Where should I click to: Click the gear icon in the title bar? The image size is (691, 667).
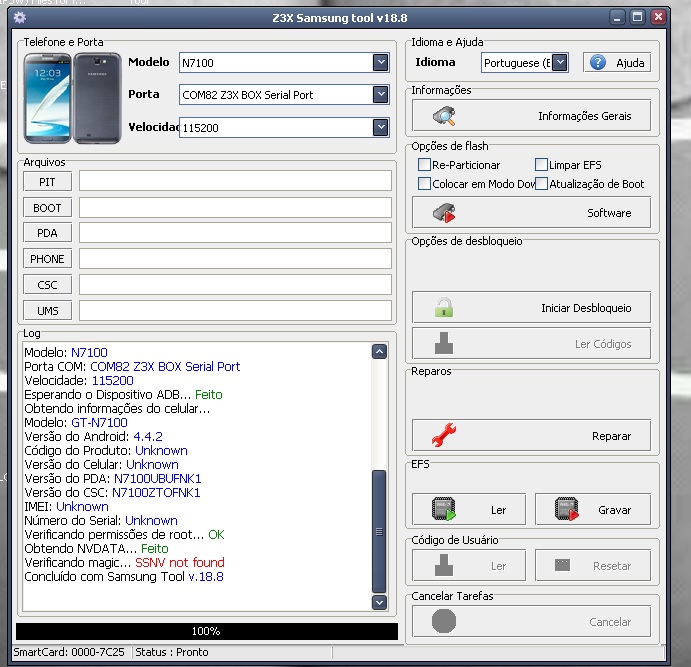pyautogui.click(x=20, y=18)
